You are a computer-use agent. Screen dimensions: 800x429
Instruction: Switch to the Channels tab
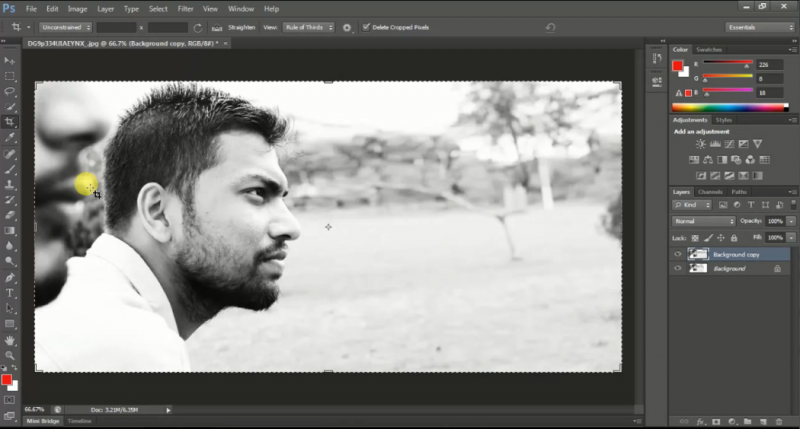click(x=710, y=192)
